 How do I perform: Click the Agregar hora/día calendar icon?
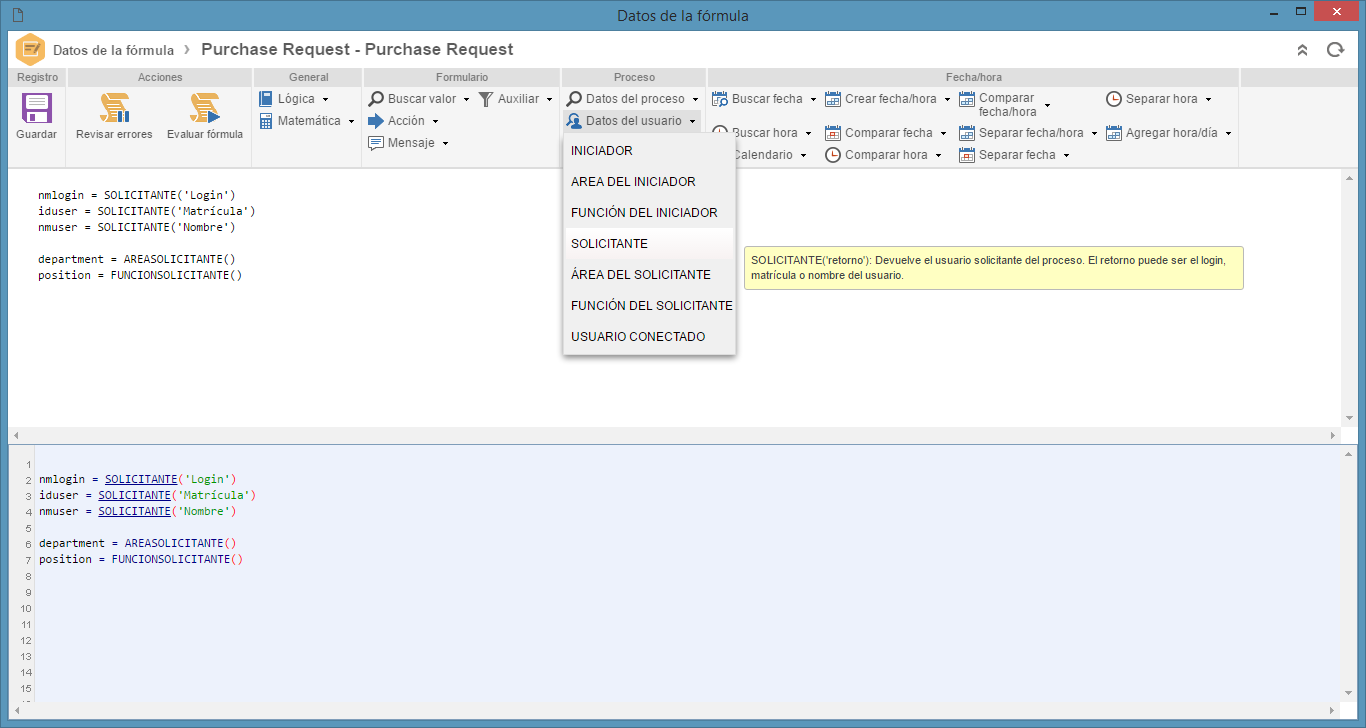point(1114,133)
